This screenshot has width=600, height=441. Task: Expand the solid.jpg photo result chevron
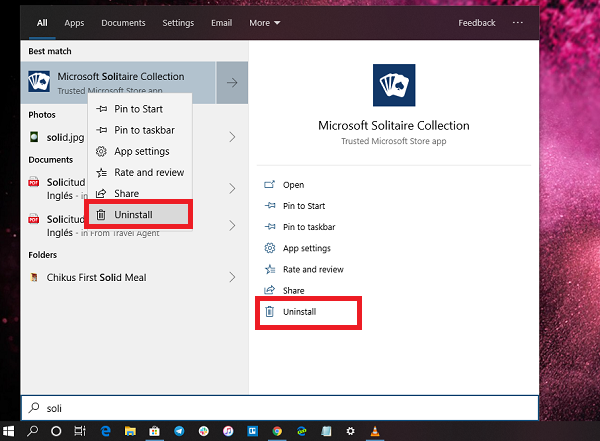pos(232,137)
